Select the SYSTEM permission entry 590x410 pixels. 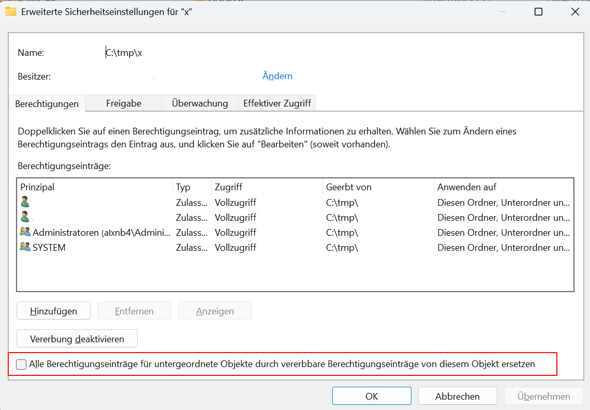(295, 248)
